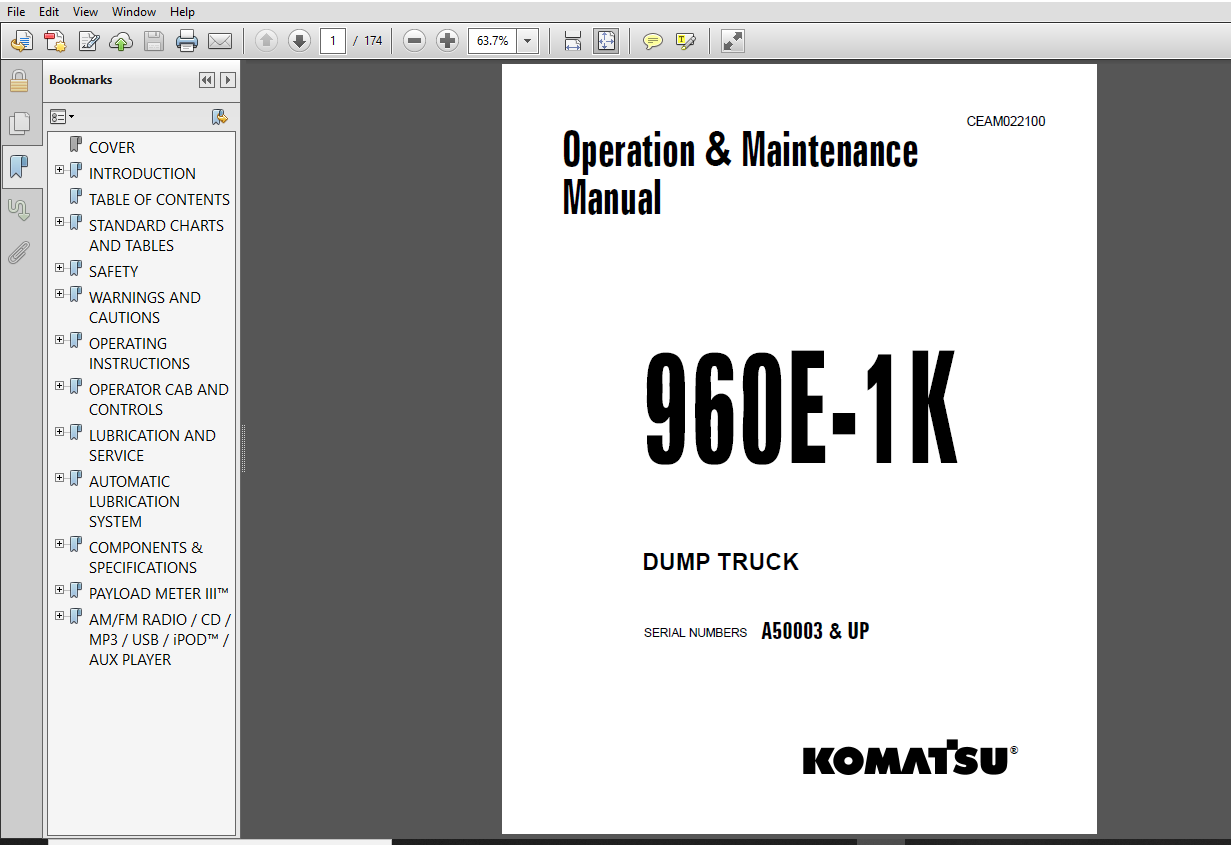Image resolution: width=1231 pixels, height=845 pixels.
Task: Open the Window menu
Action: coord(134,12)
